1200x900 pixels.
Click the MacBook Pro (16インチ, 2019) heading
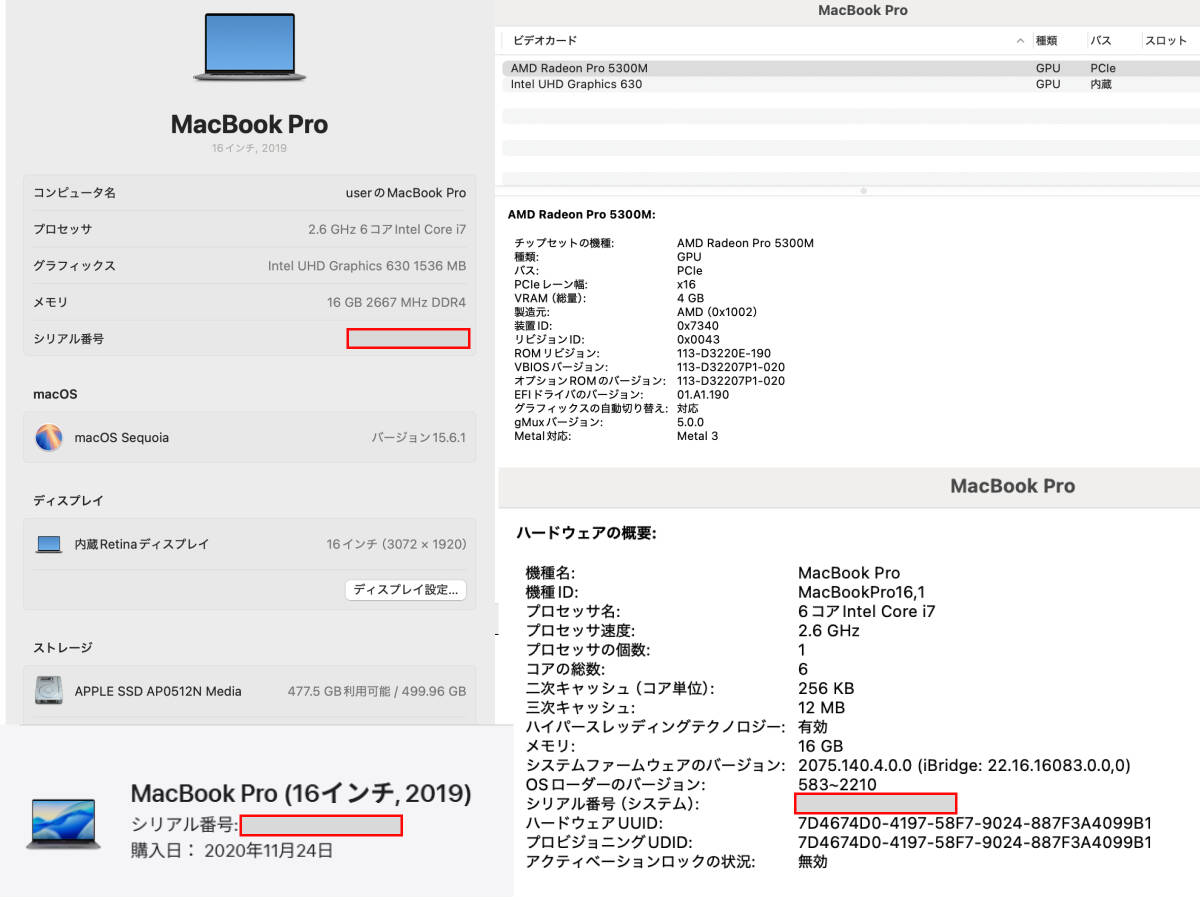301,794
